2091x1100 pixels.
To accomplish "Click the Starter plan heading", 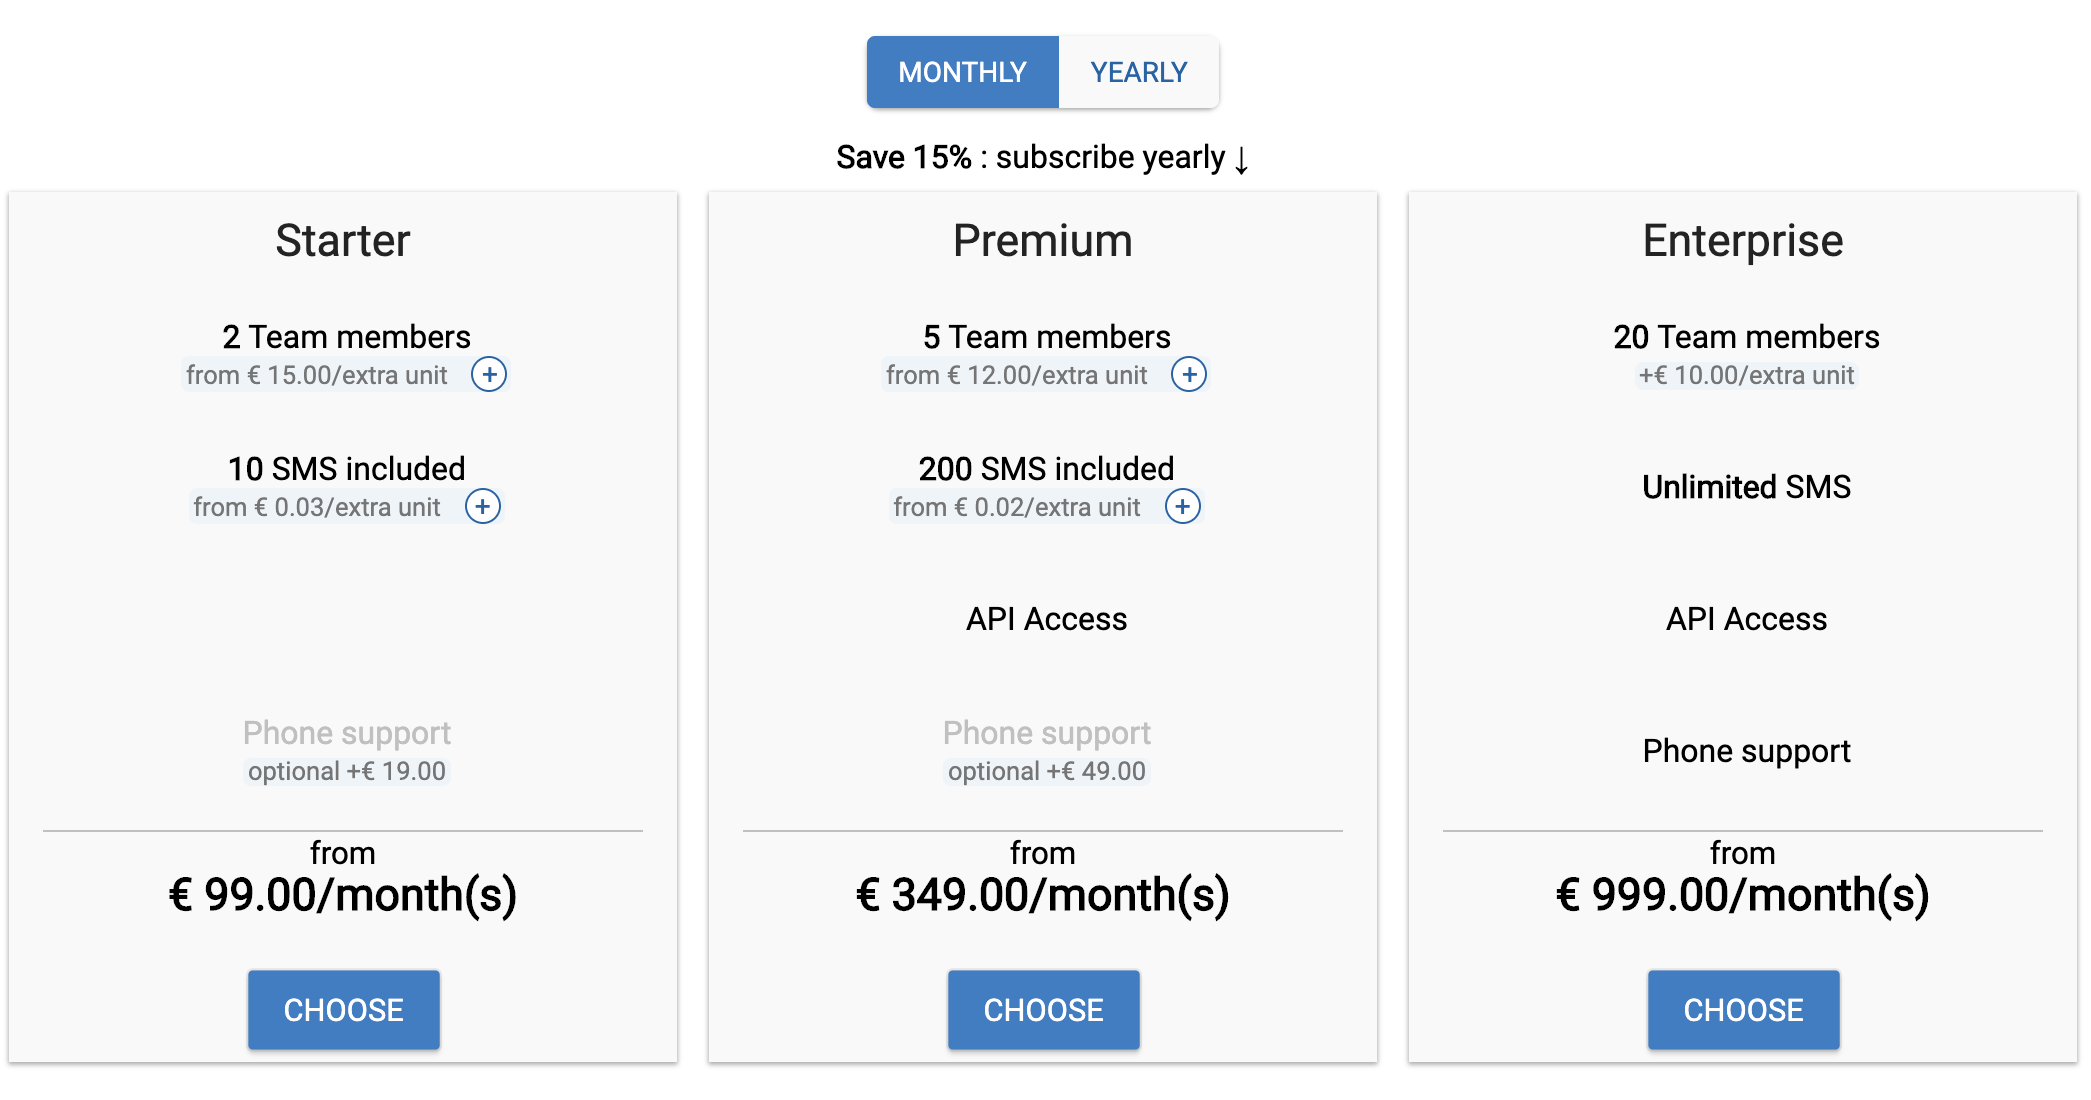I will [343, 241].
